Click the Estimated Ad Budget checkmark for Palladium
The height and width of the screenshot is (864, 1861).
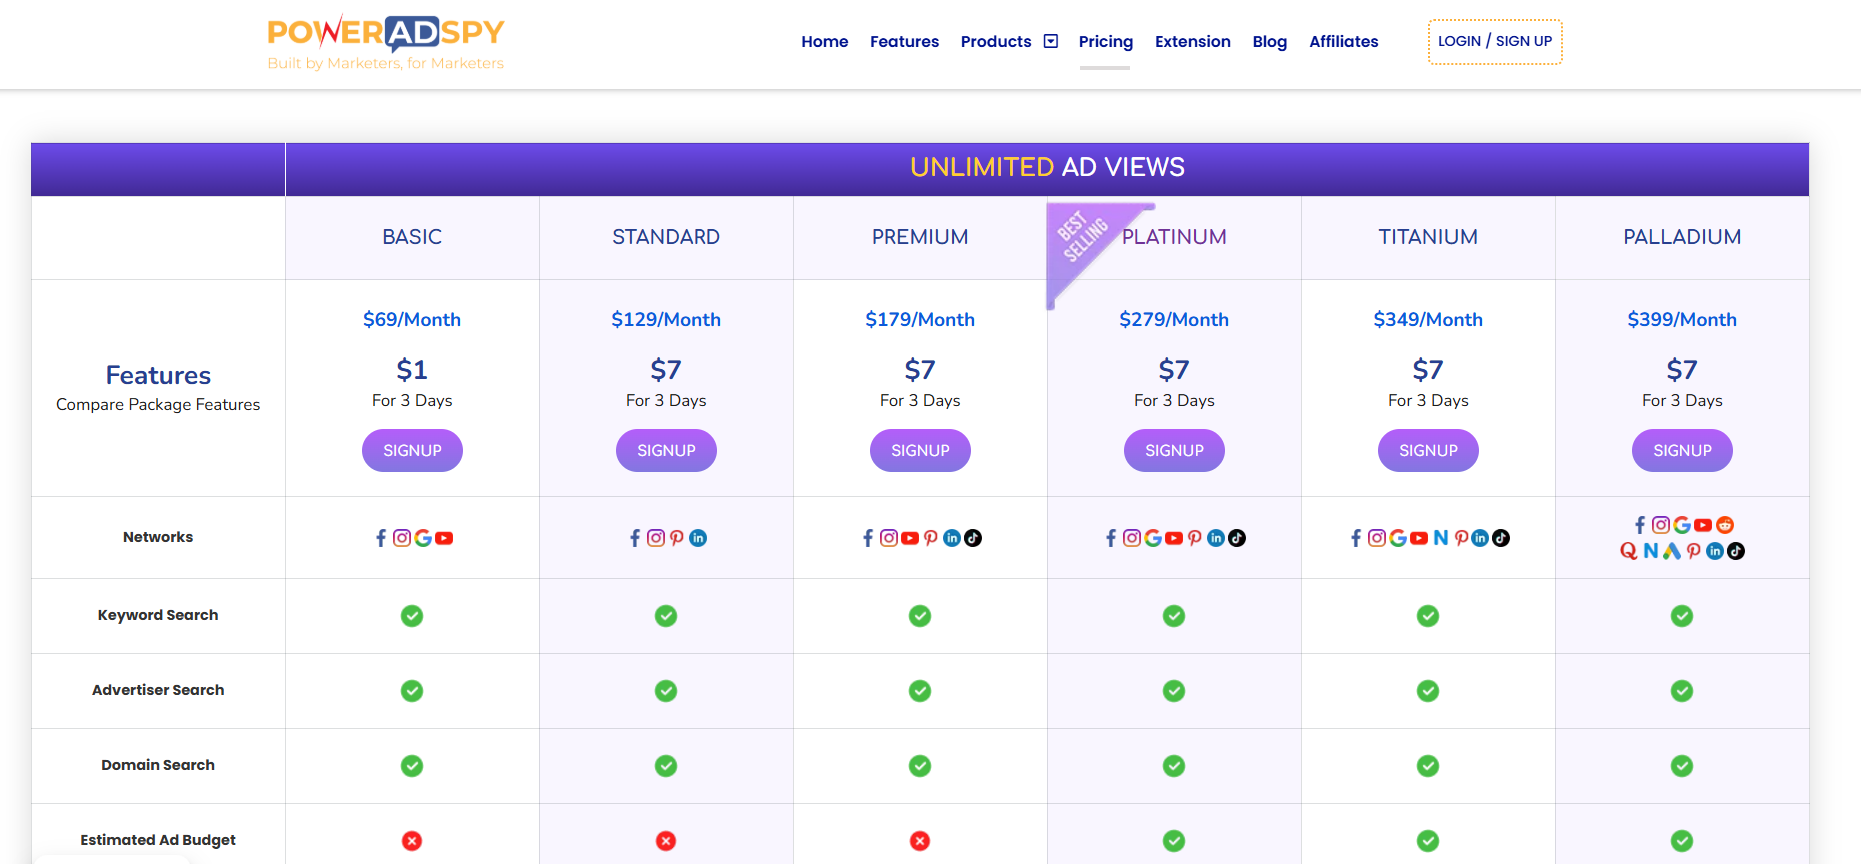[x=1682, y=841]
